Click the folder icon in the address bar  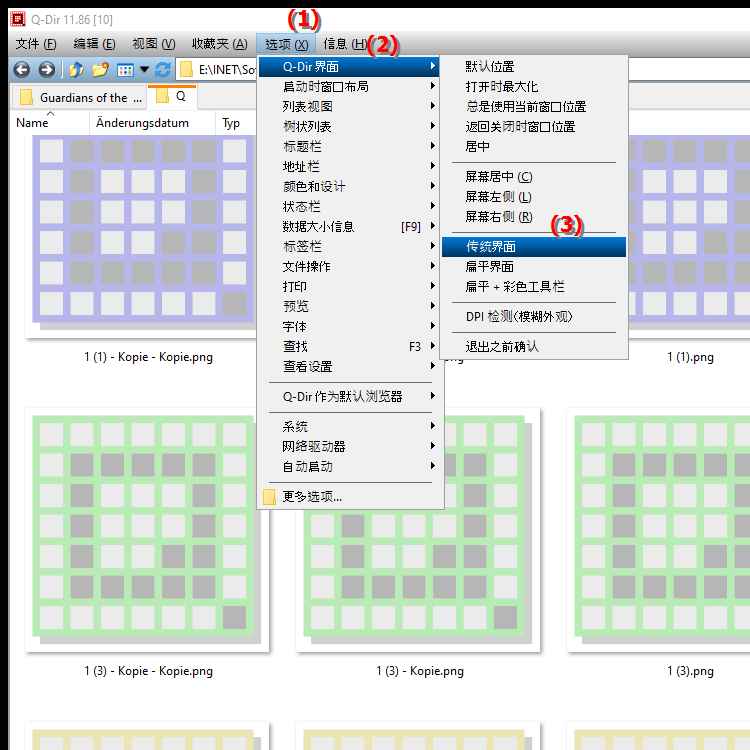pos(186,70)
